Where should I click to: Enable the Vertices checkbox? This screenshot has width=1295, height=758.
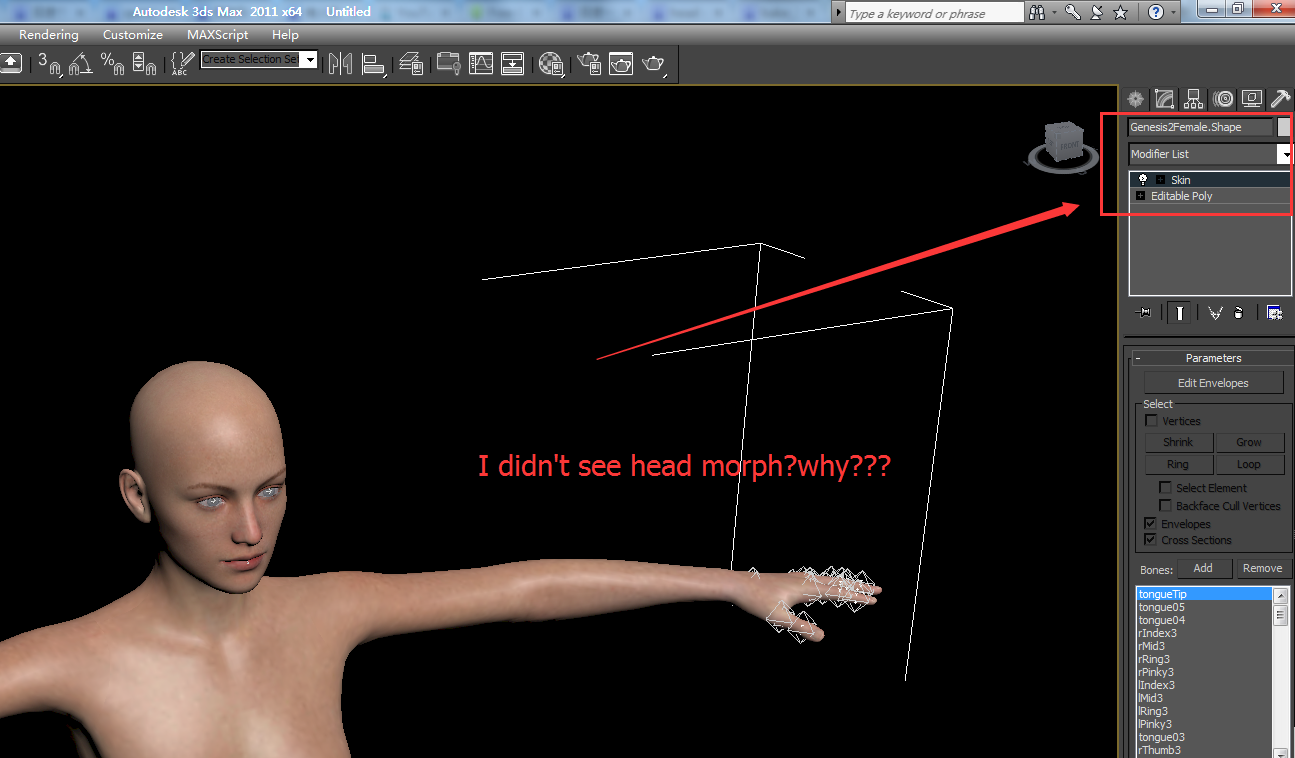pos(1151,421)
